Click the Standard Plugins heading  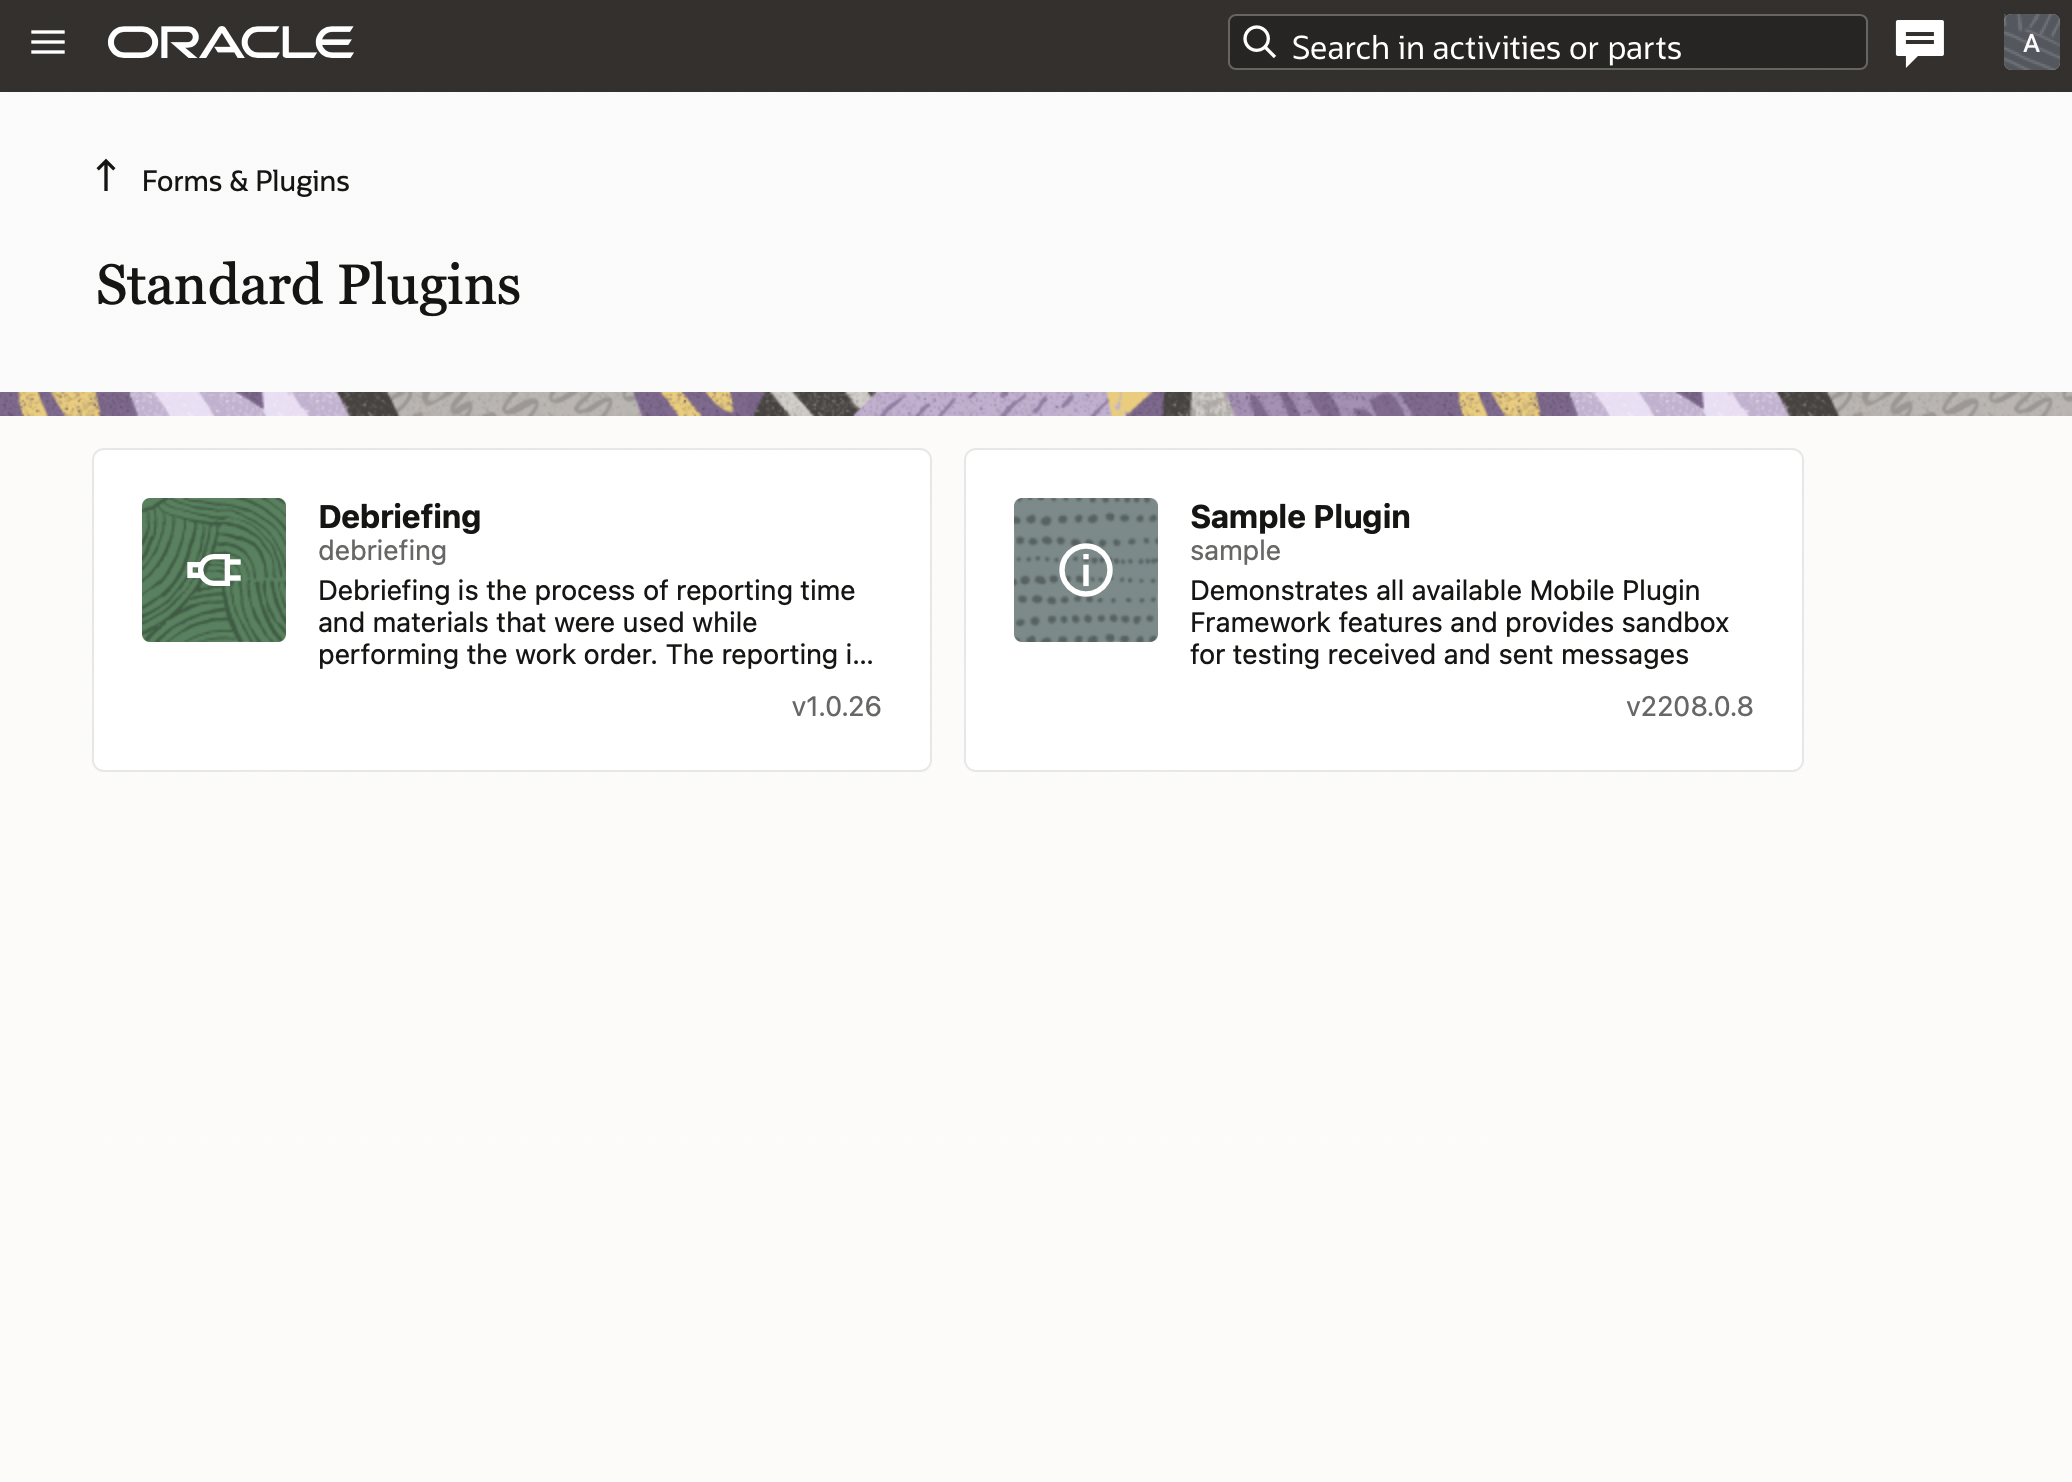[308, 285]
